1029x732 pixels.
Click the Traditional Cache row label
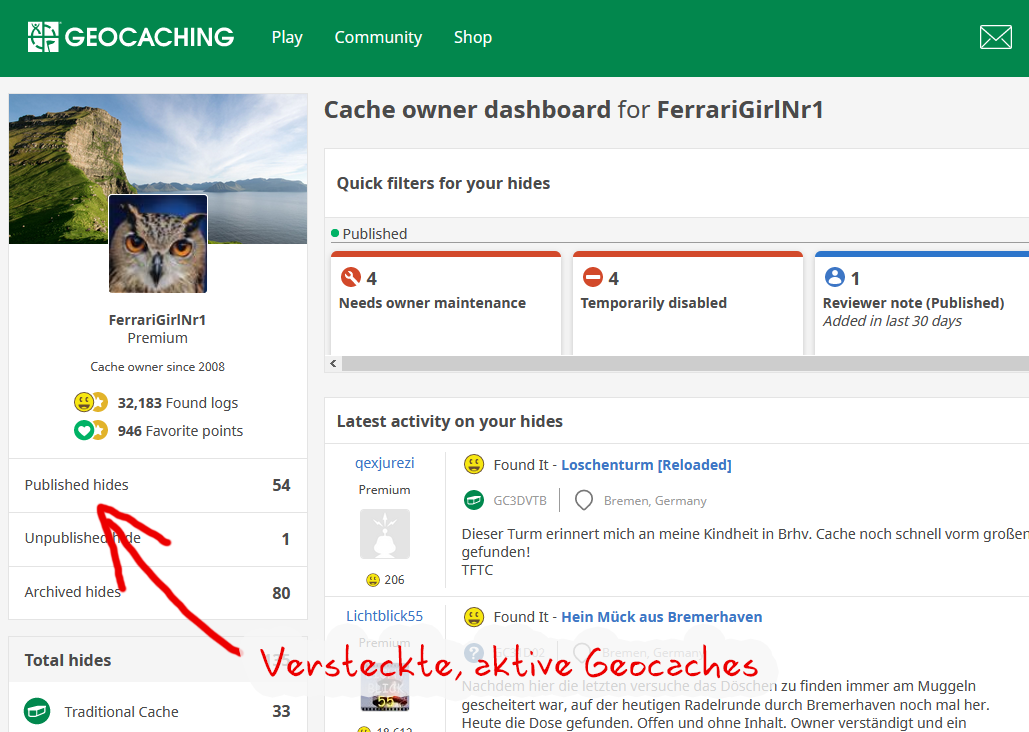[x=121, y=712]
